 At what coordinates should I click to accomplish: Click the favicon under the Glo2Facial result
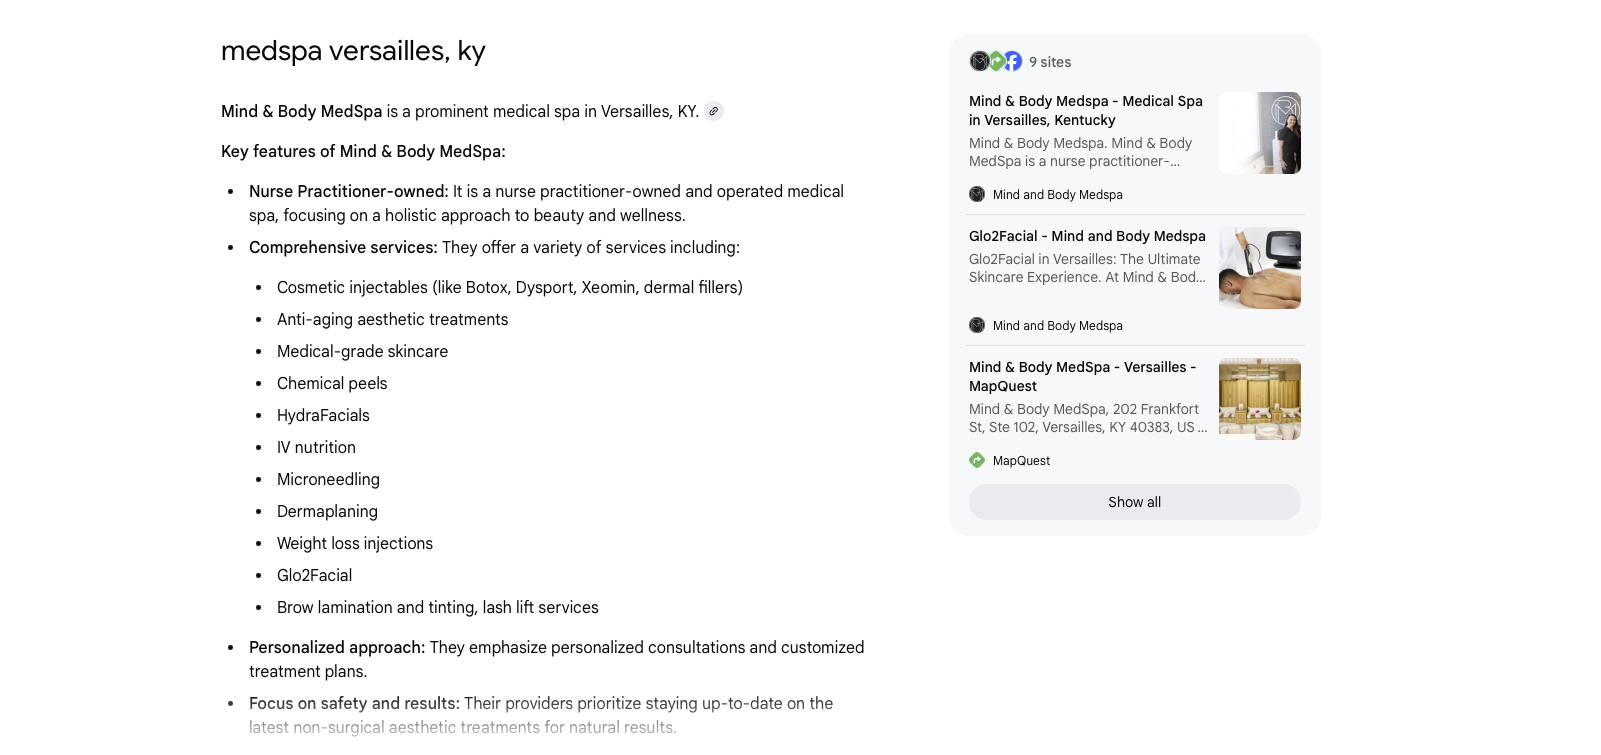pos(977,325)
